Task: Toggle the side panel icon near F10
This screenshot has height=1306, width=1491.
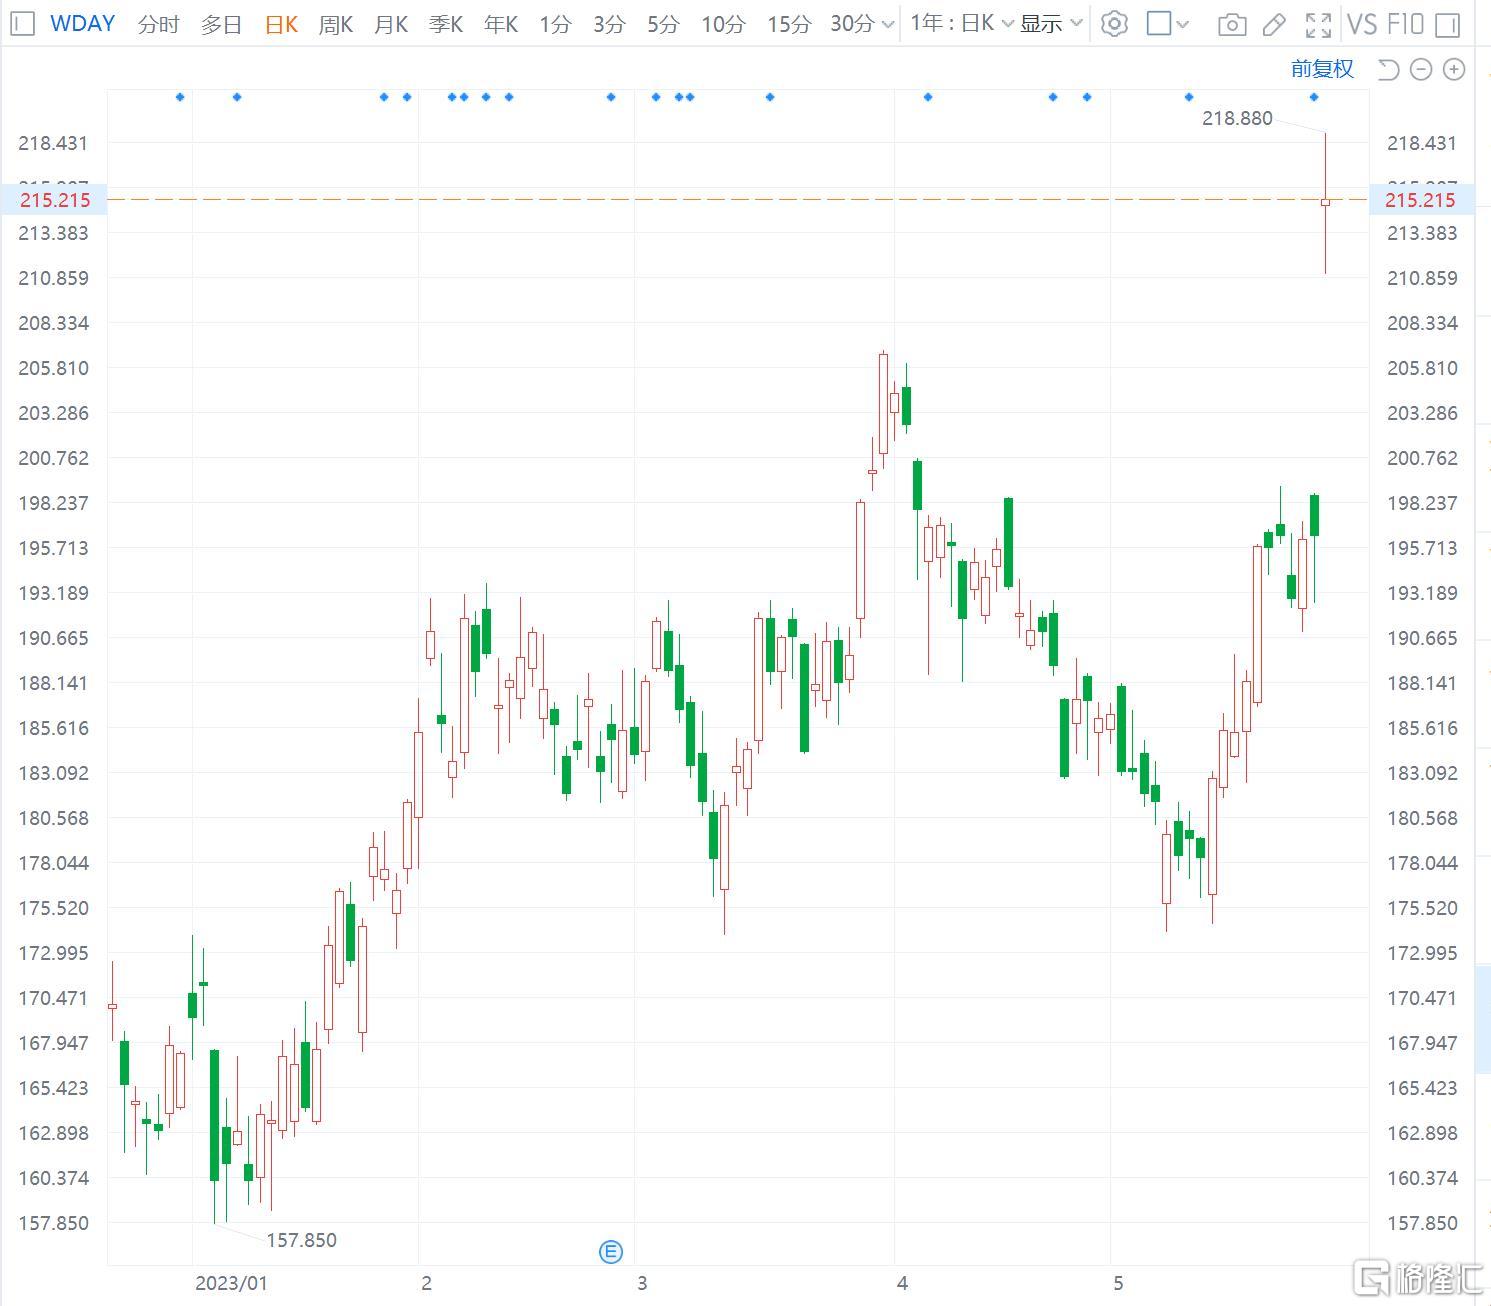Action: coord(1448,24)
